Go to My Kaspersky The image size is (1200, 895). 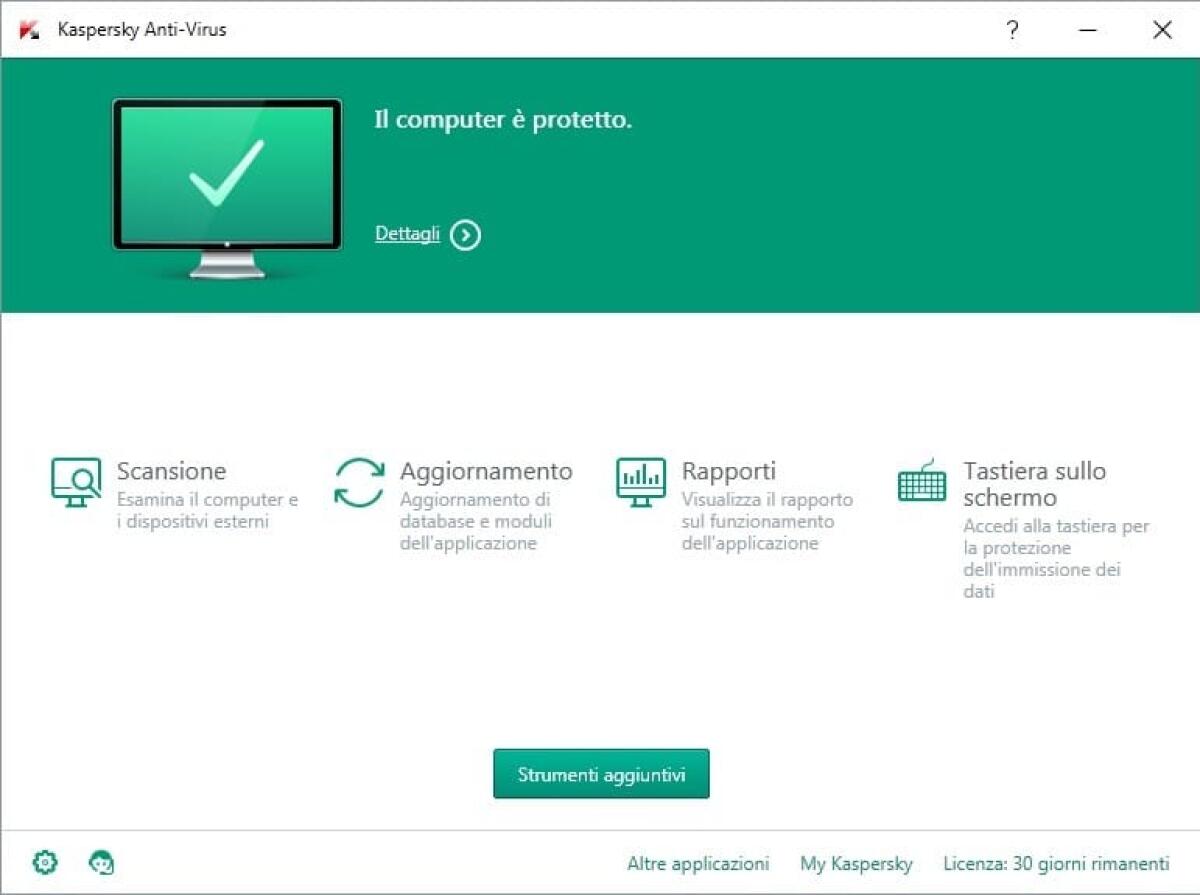pos(856,864)
